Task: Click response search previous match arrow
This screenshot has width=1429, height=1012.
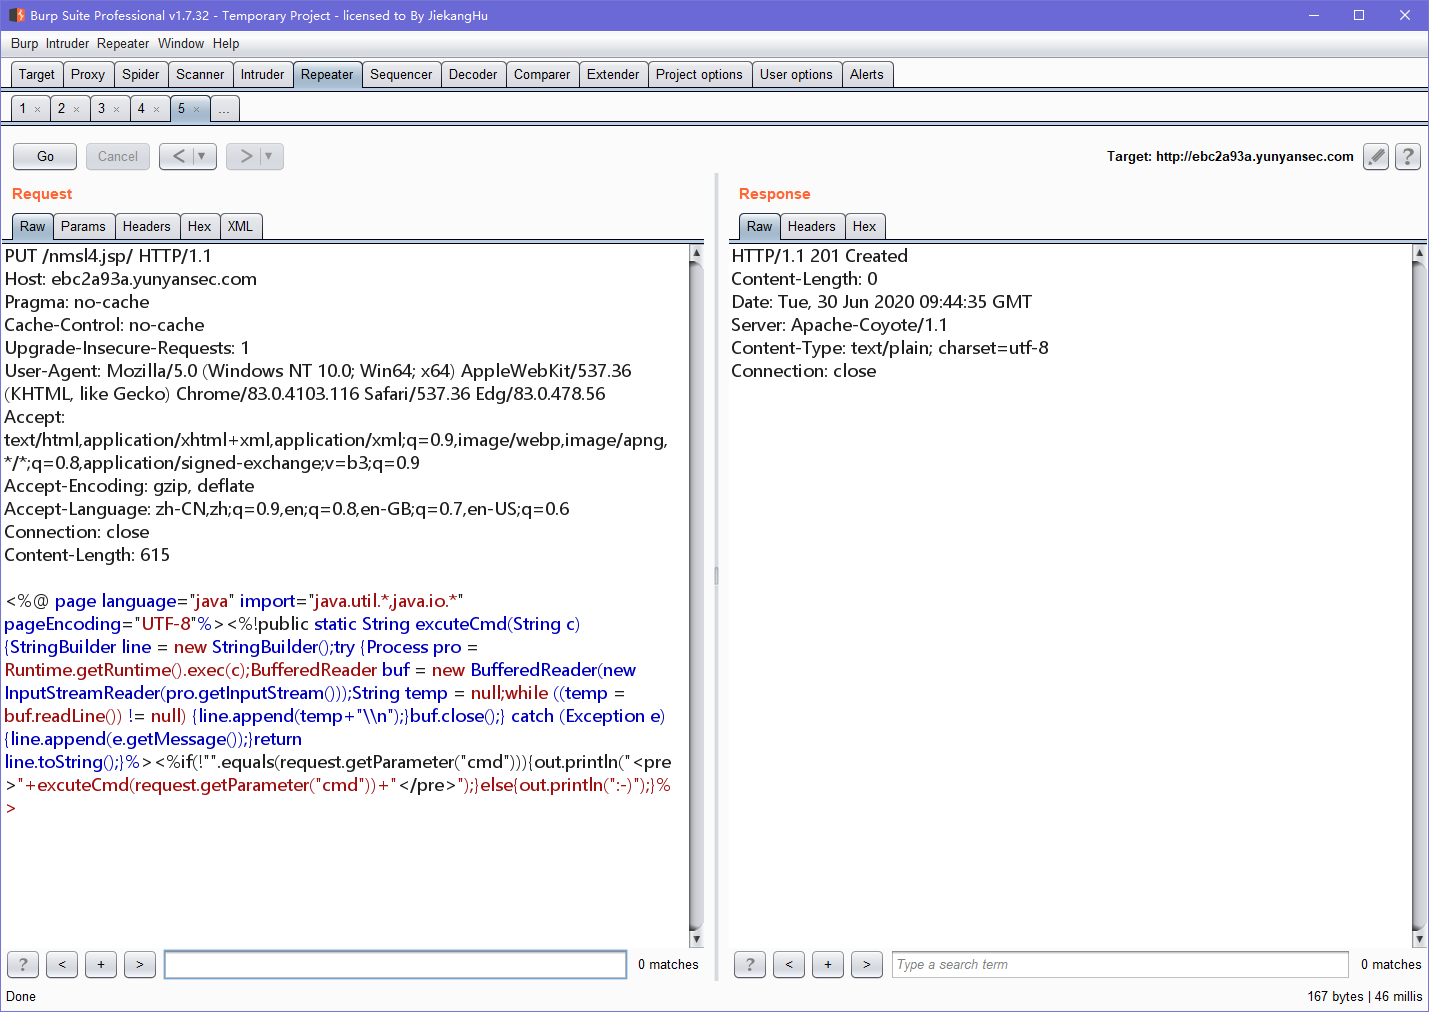Action: (x=789, y=964)
